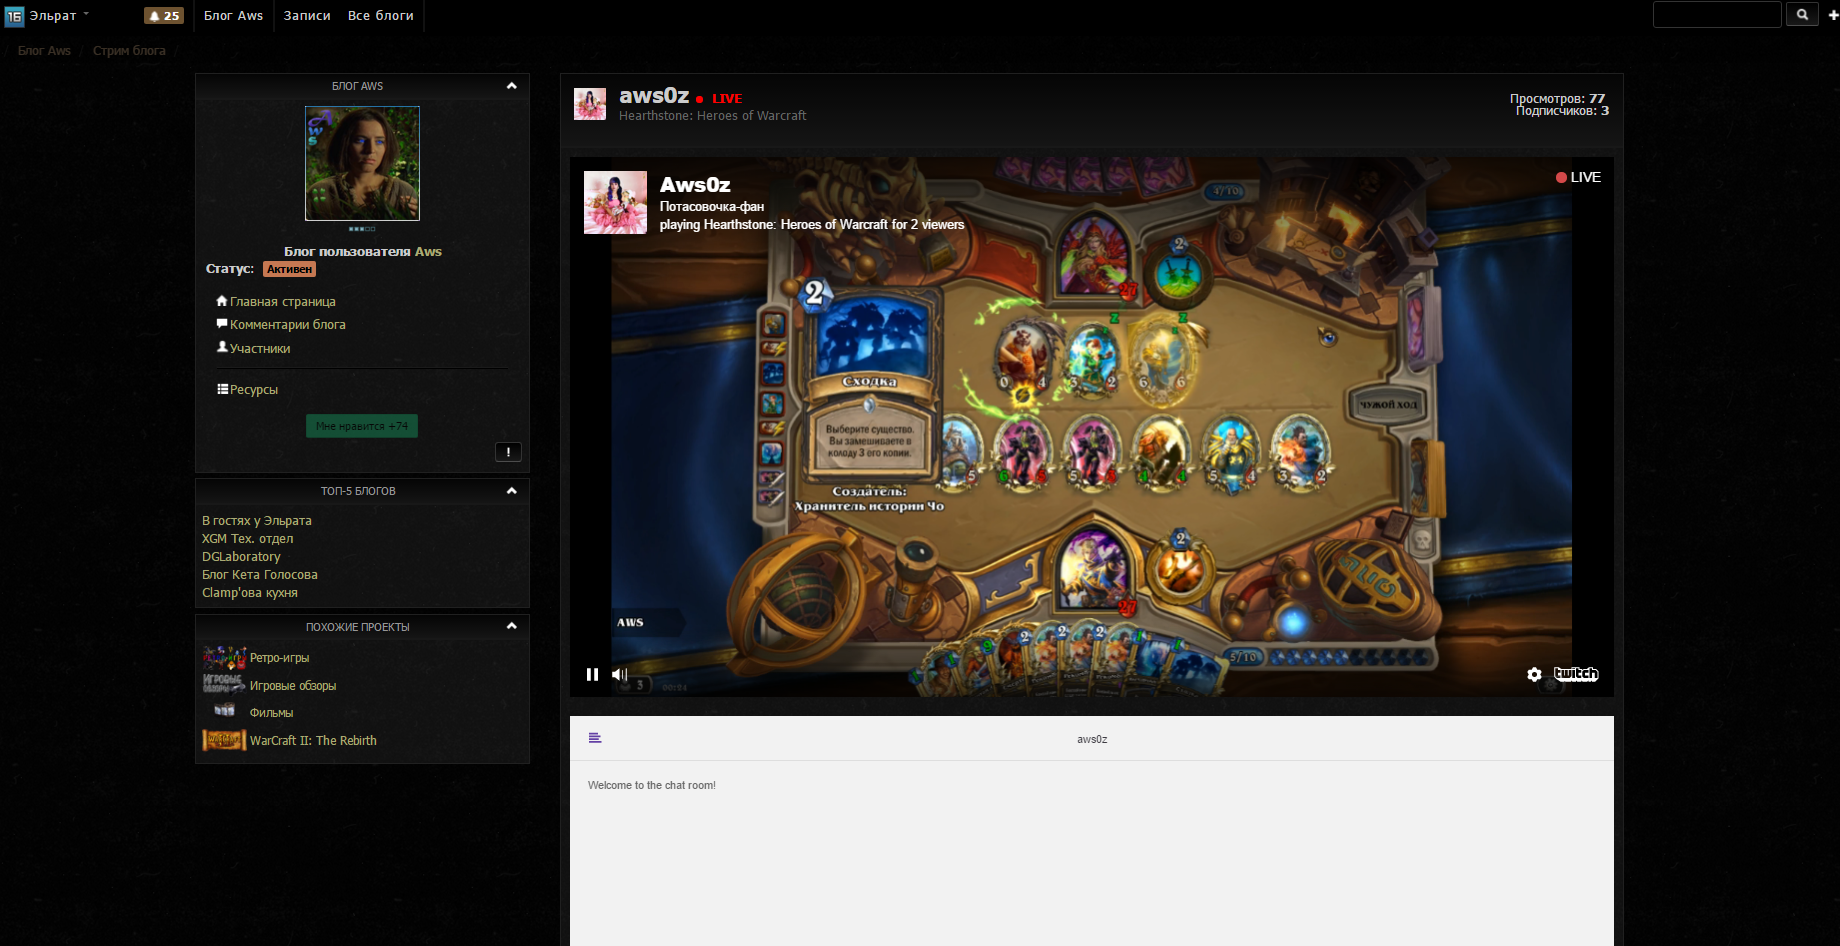Click the Aws0z avatar inside the player
1840x946 pixels.
(x=615, y=203)
